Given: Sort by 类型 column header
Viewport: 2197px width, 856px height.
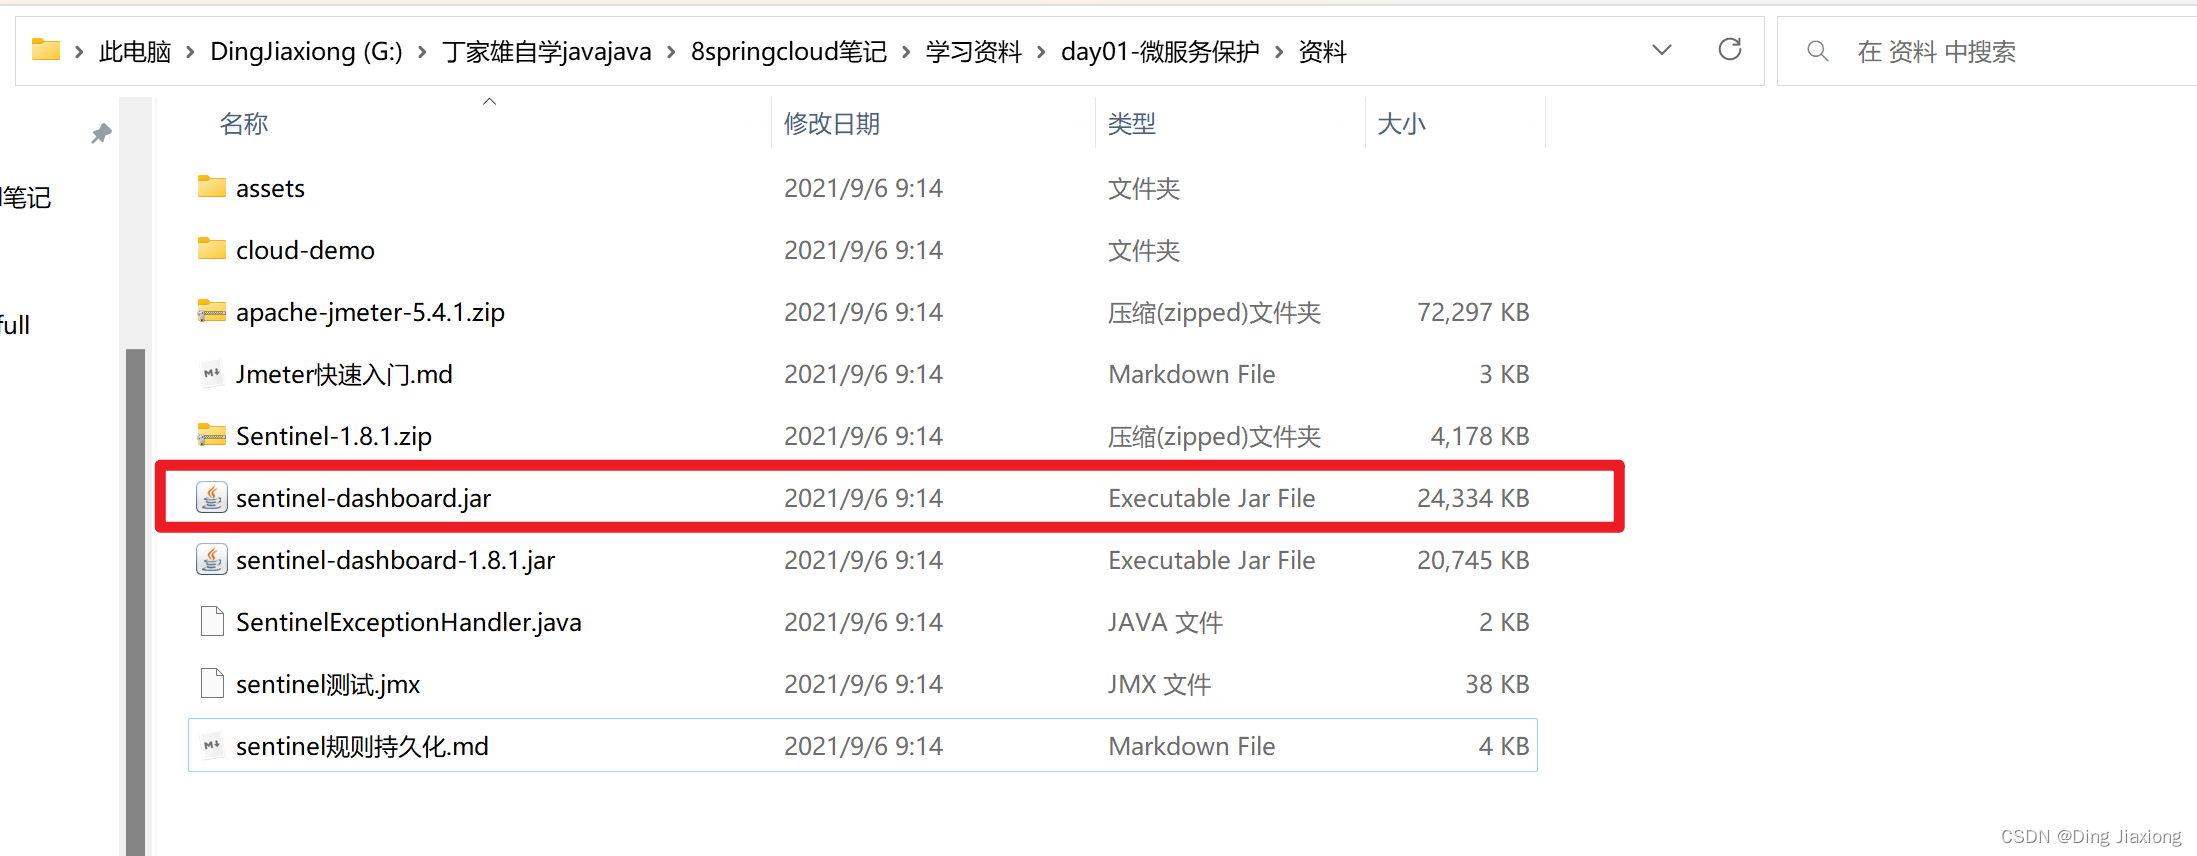Looking at the screenshot, I should click(x=1132, y=124).
